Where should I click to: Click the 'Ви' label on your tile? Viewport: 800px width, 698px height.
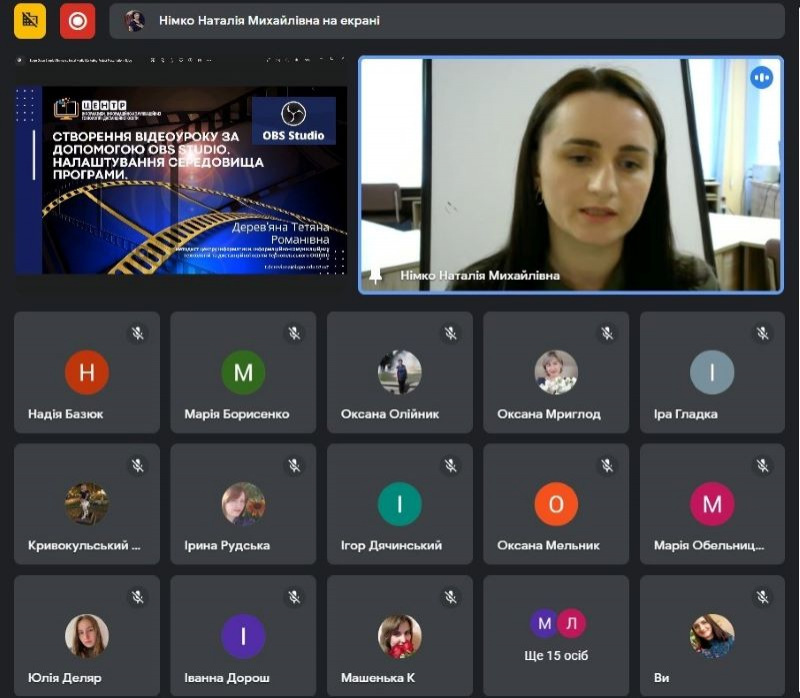661,678
